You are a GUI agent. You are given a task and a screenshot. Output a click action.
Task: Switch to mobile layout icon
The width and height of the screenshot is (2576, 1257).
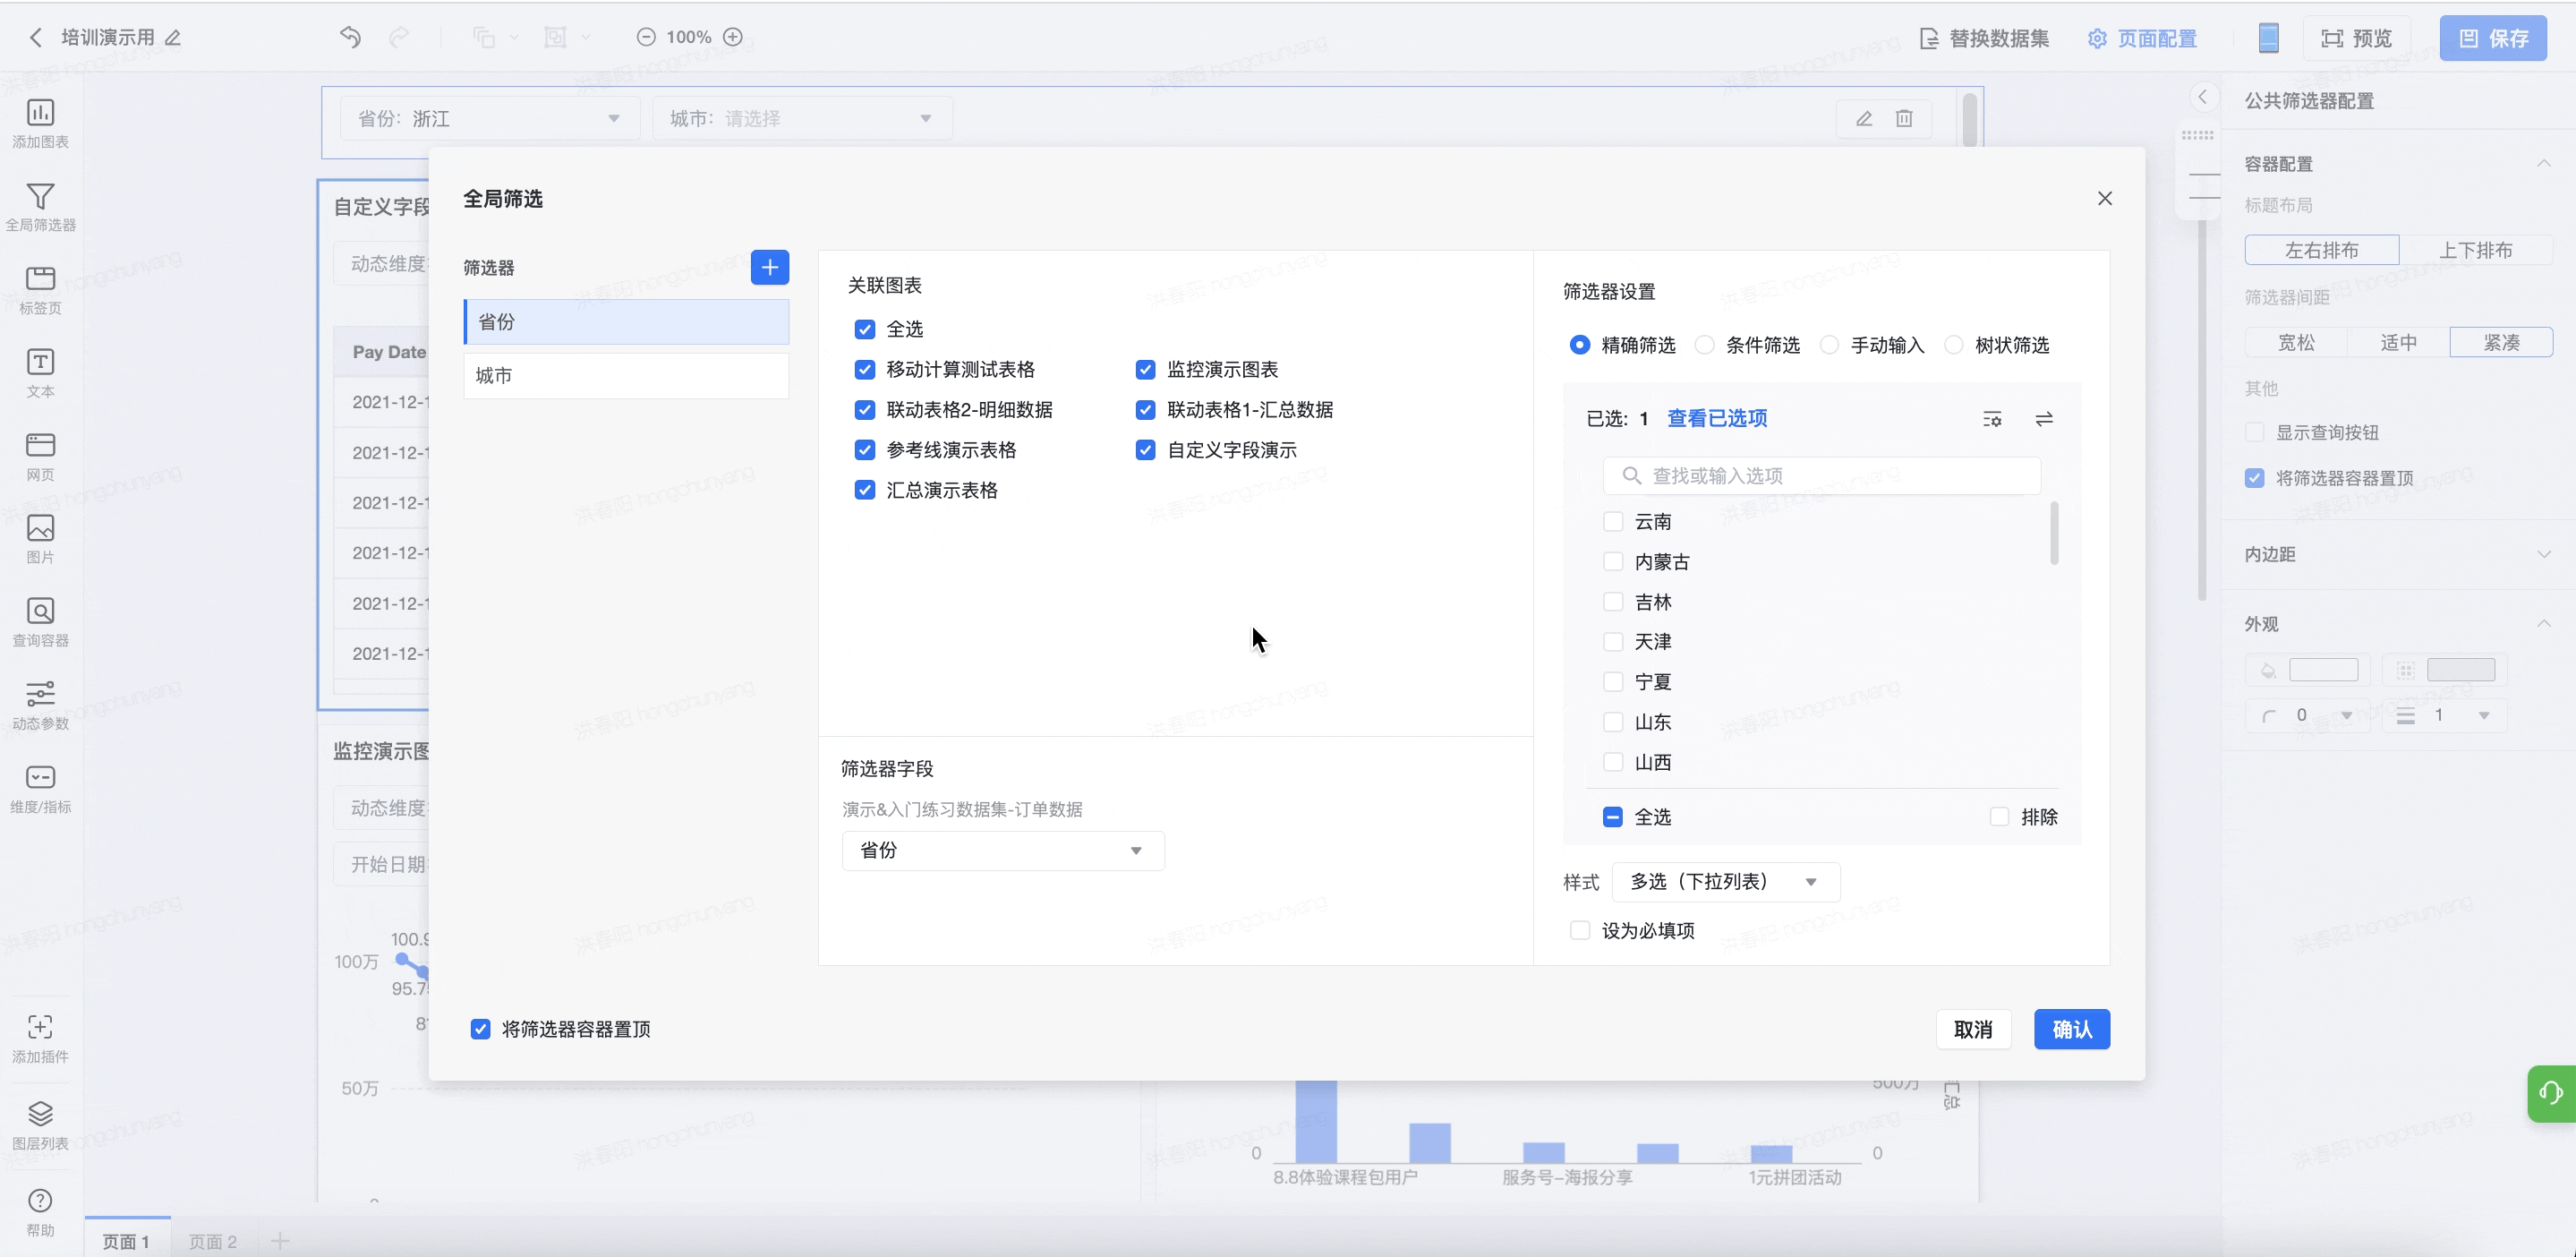click(2268, 38)
